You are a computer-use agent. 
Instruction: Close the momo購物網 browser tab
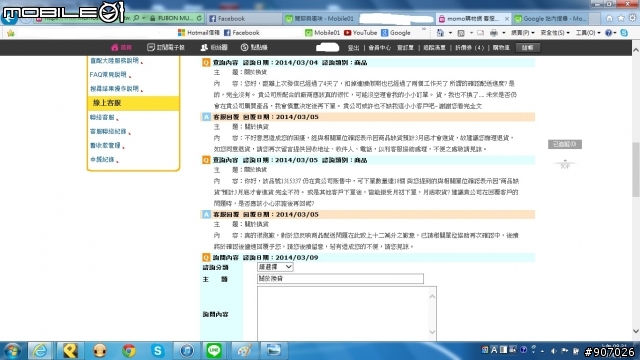click(x=507, y=19)
